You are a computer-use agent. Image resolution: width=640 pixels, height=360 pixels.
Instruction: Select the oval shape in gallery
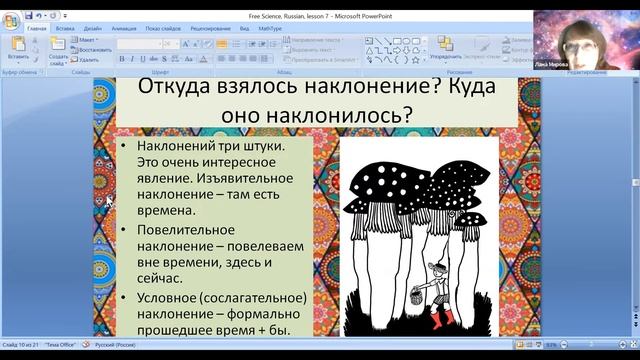pos(406,41)
